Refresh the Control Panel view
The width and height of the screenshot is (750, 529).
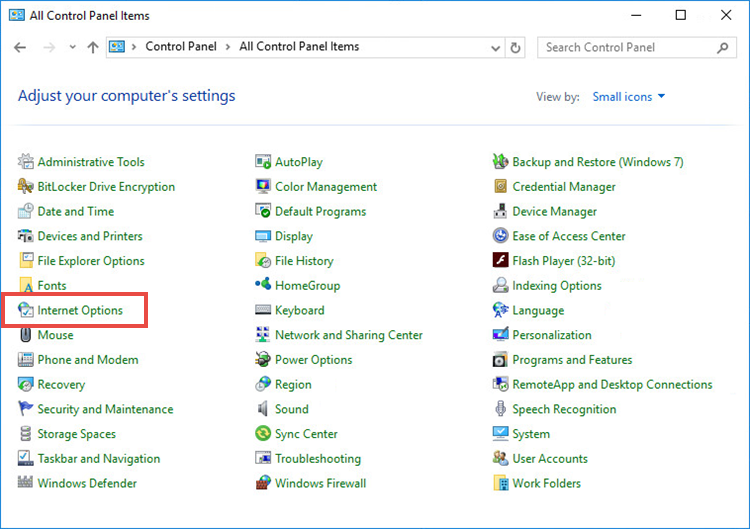pyautogui.click(x=515, y=48)
